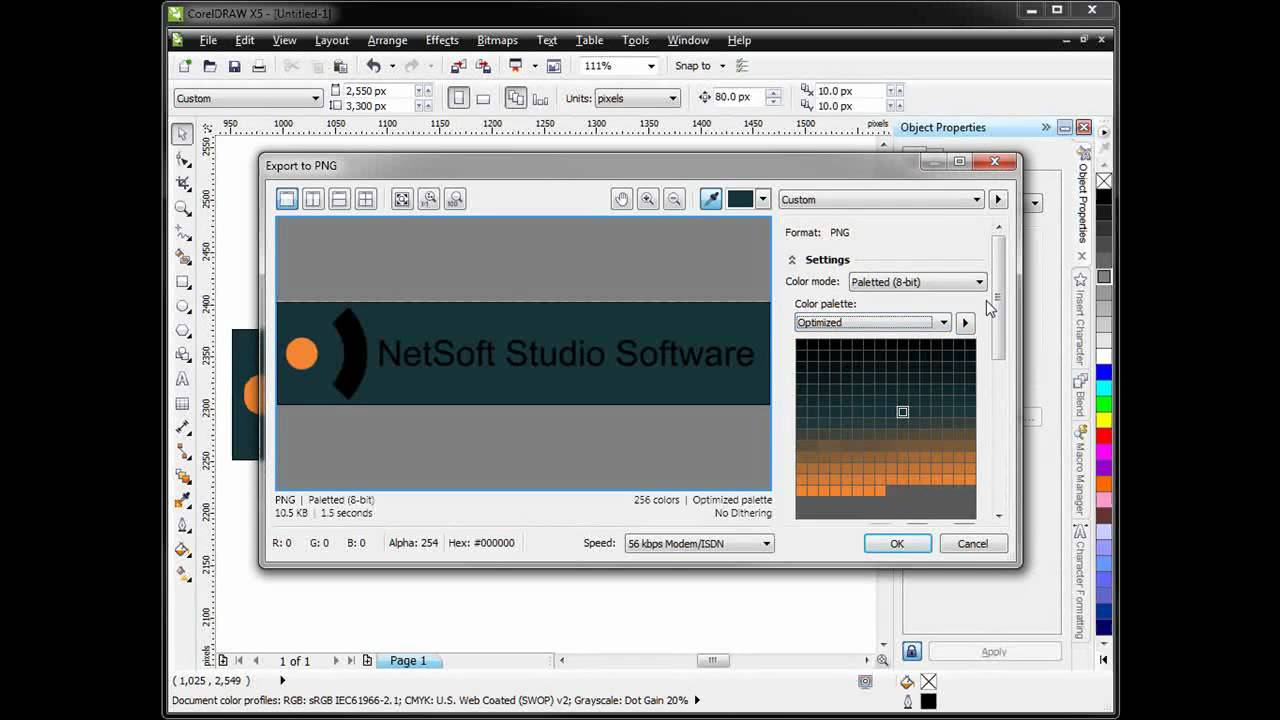Open the Units pixels dropdown
1280x720 pixels.
coord(637,98)
